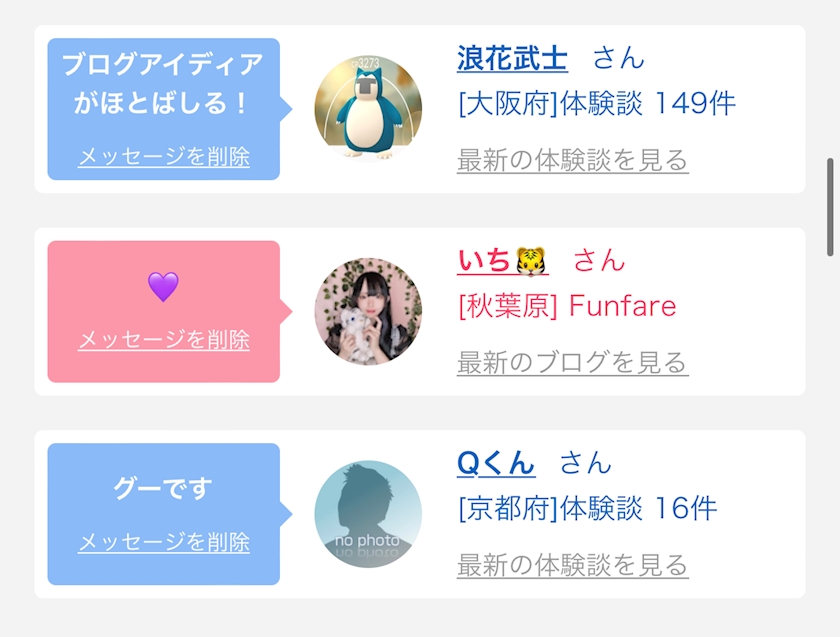This screenshot has height=637, width=840.
Task: Click いち's profile photo
Action: coord(368,312)
